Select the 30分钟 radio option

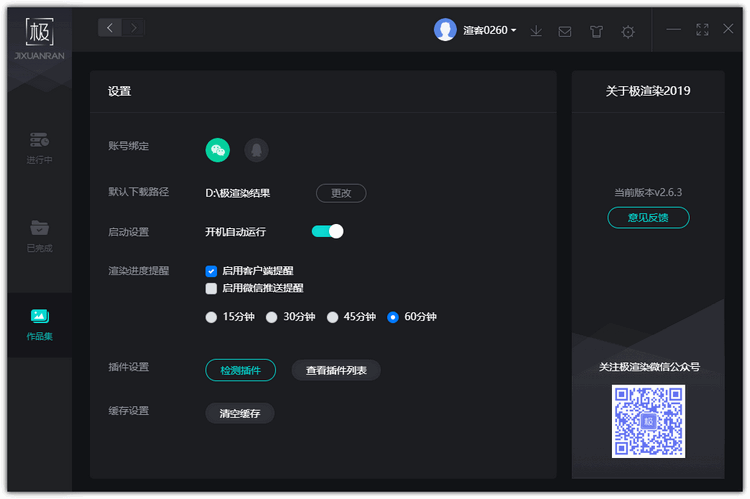(x=271, y=317)
